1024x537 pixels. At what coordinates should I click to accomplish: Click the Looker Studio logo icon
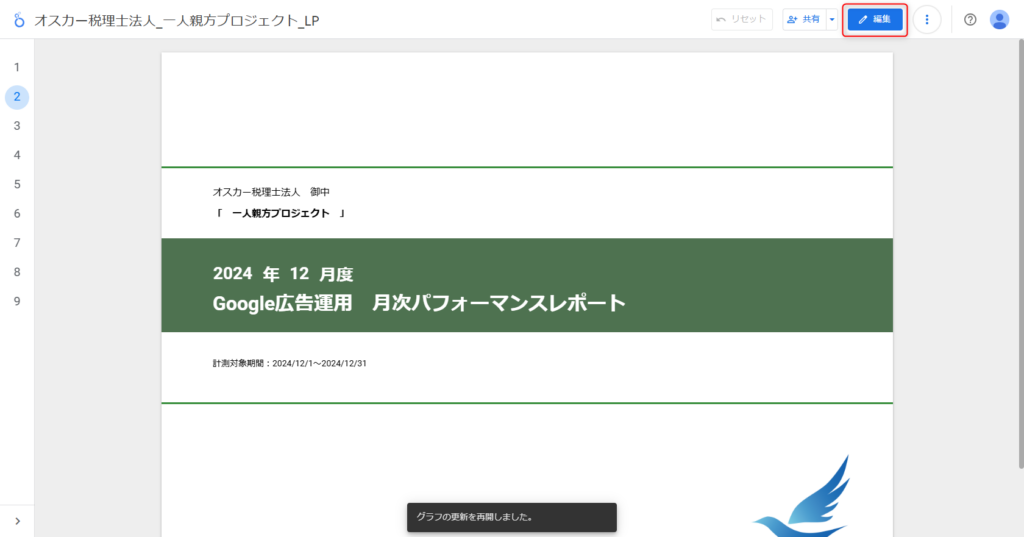pyautogui.click(x=17, y=20)
